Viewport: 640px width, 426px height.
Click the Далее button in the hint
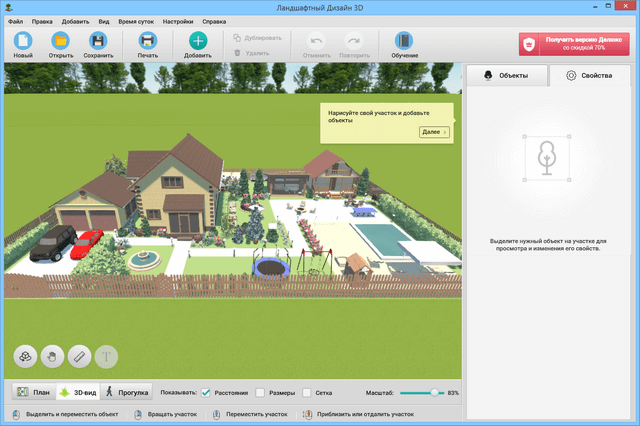pyautogui.click(x=433, y=132)
